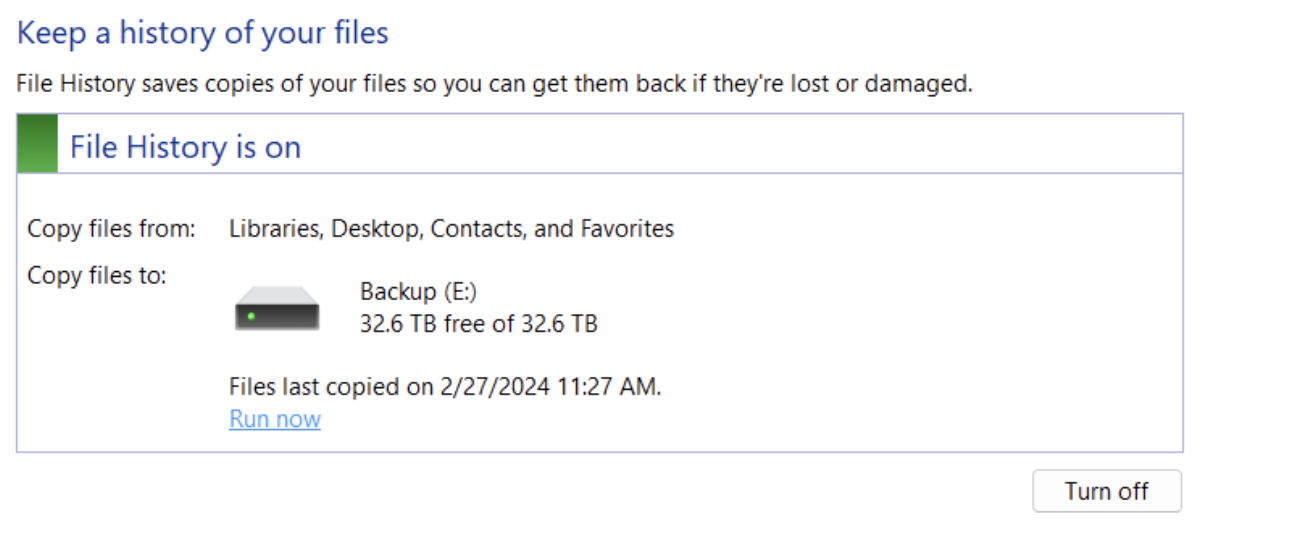Image resolution: width=1310 pixels, height=552 pixels.
Task: Click the 'Copy files to:' label
Action: (x=97, y=276)
